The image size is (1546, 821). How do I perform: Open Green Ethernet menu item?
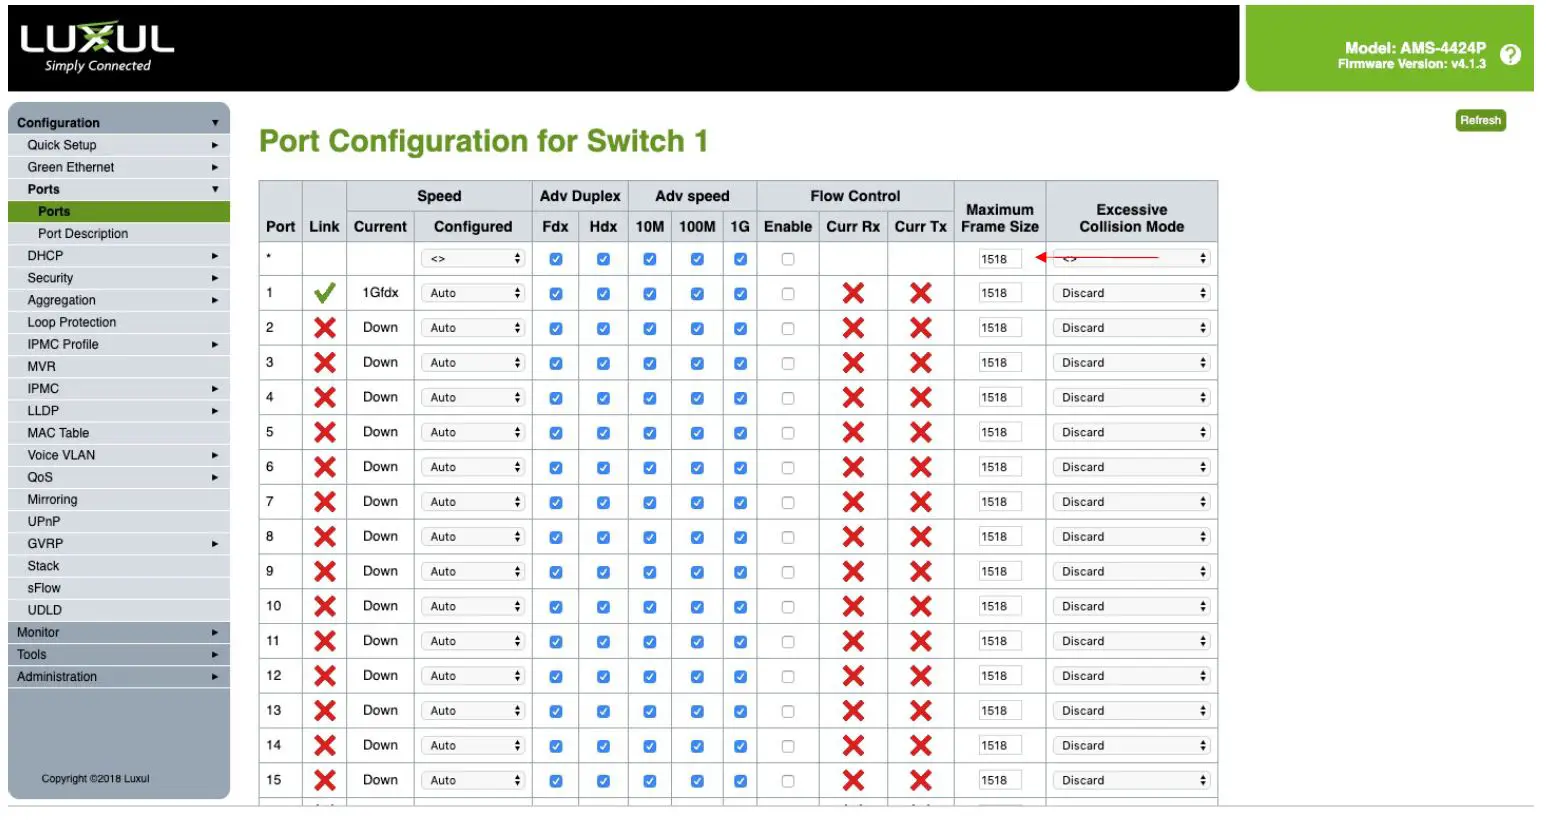[x=119, y=167]
